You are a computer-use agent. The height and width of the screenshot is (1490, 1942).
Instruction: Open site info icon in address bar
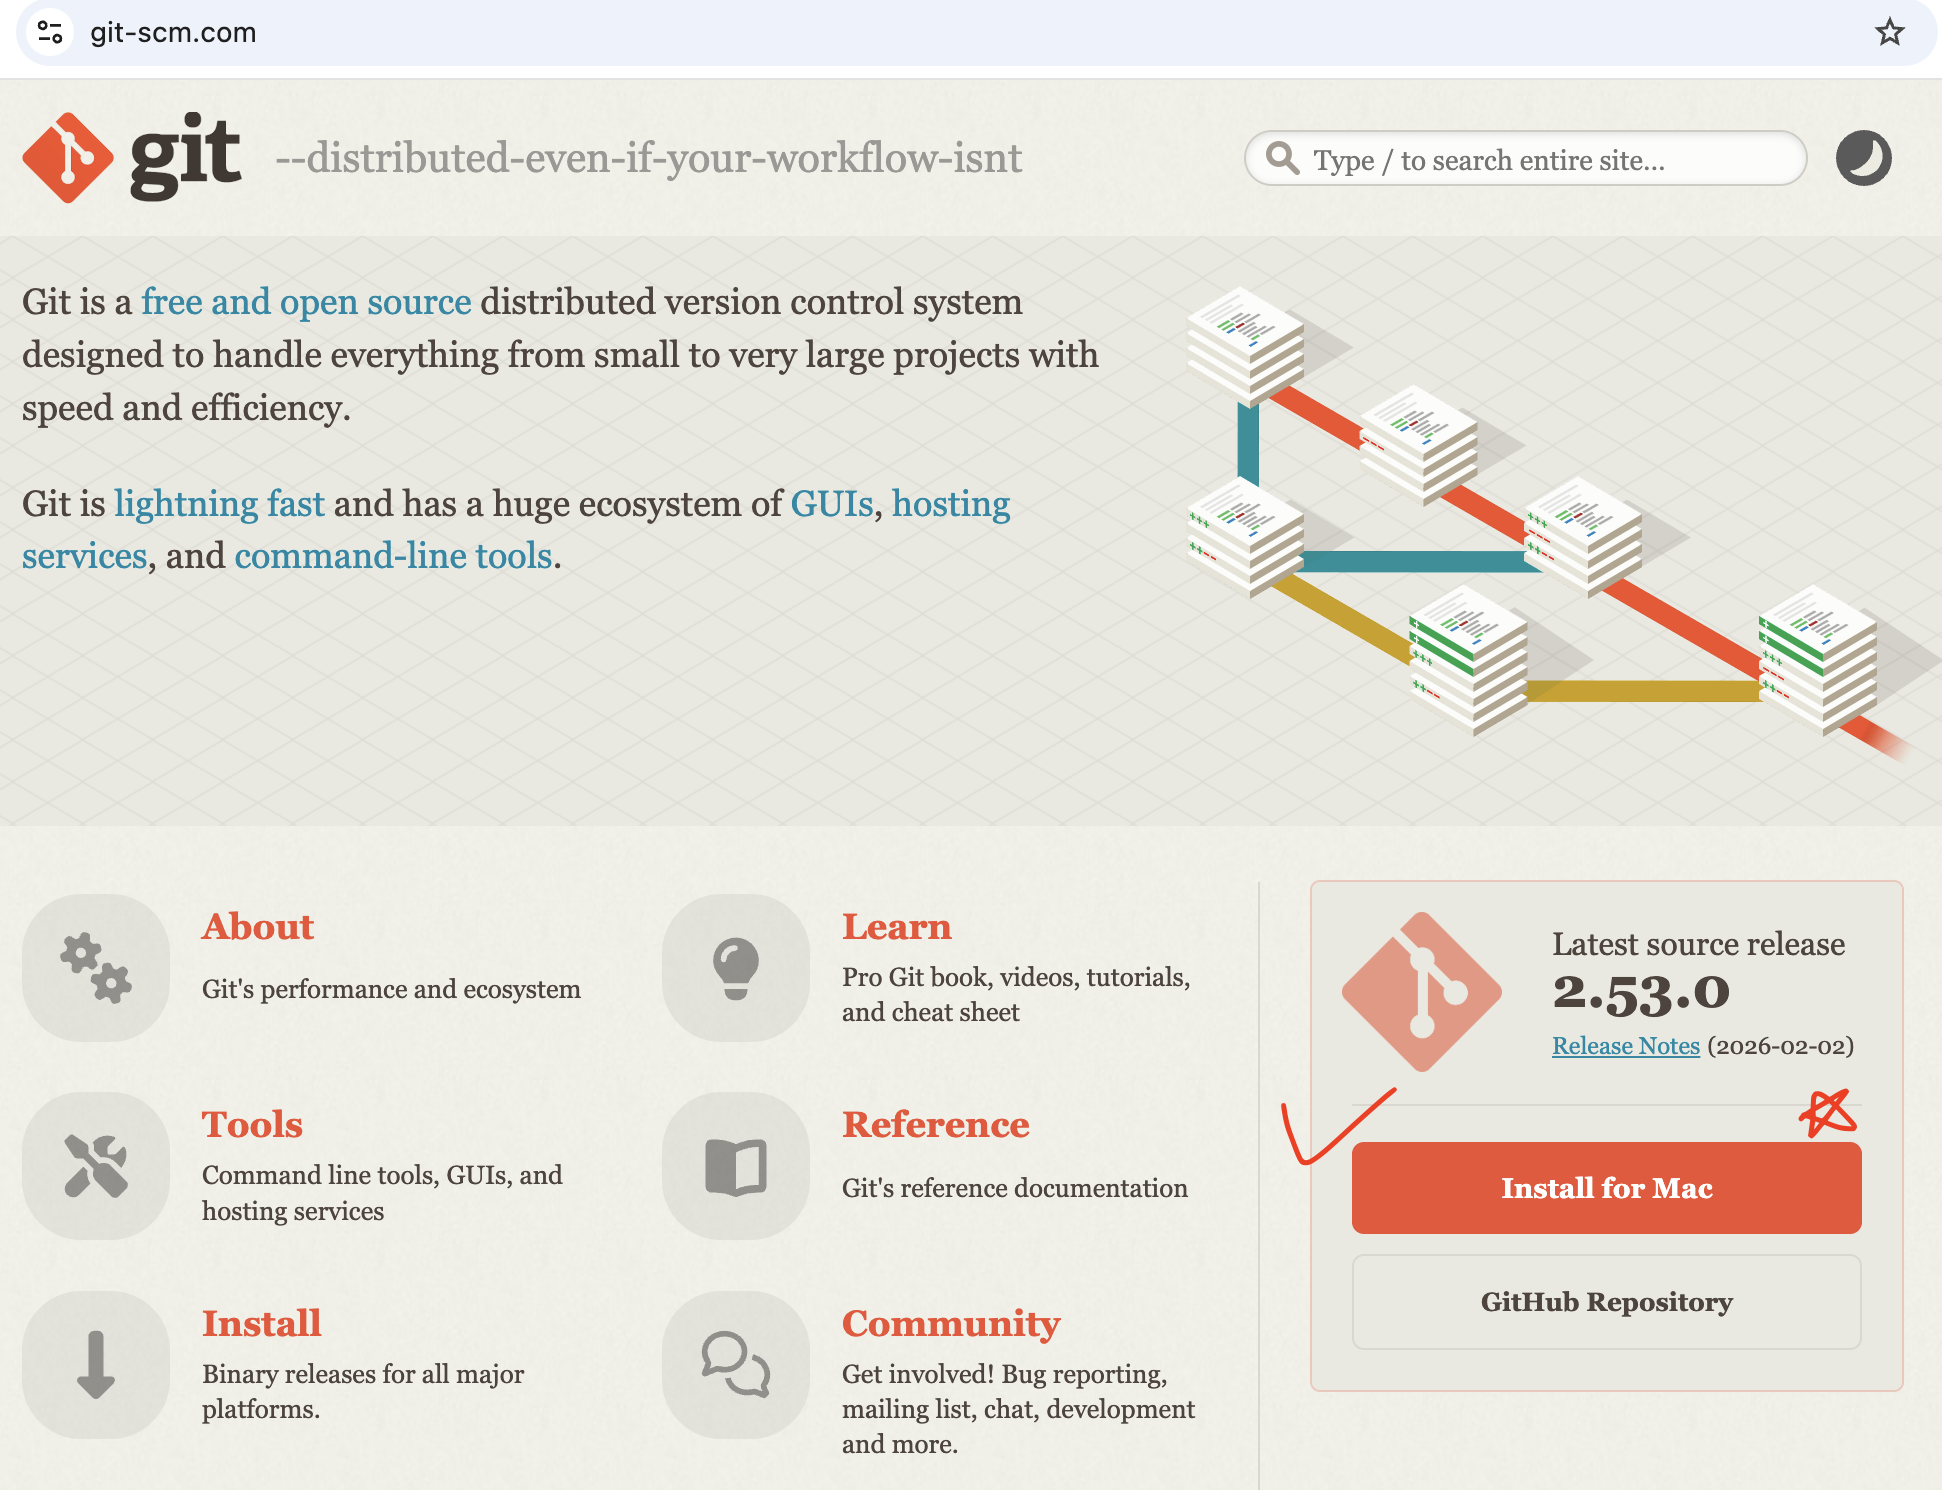point(50,32)
